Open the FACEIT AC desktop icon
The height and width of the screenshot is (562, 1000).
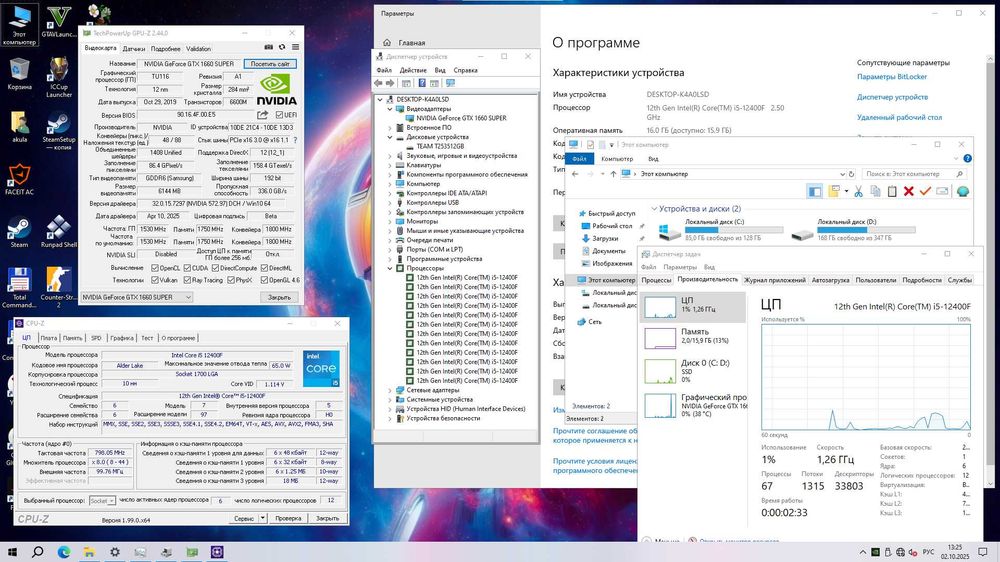(18, 179)
